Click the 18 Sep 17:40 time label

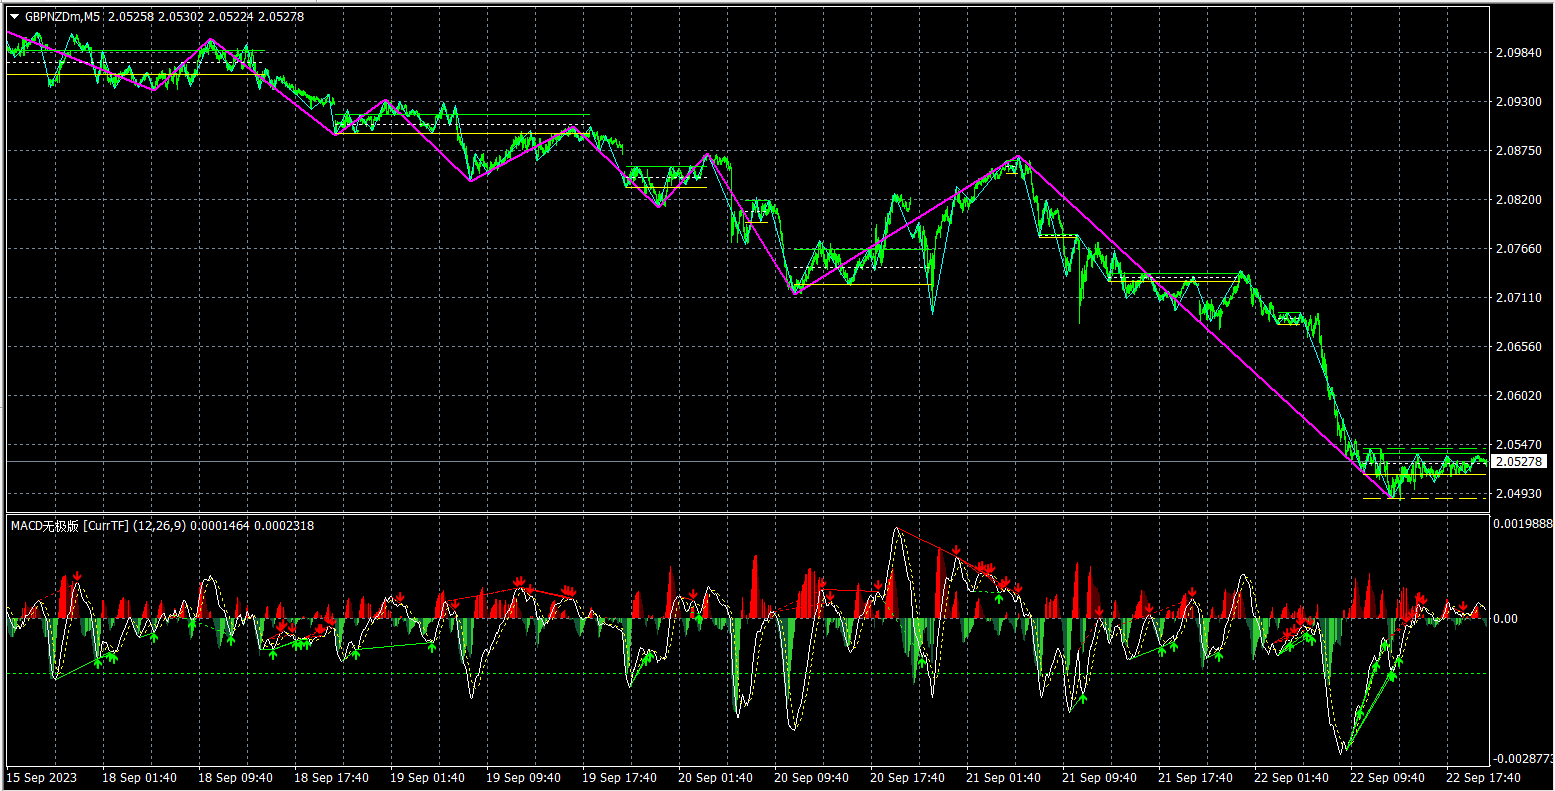pos(332,778)
